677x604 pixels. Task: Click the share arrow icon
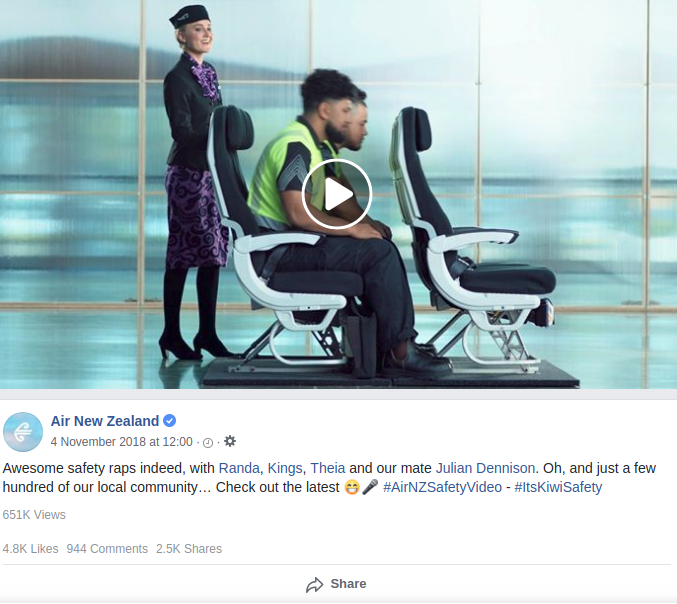pyautogui.click(x=314, y=585)
